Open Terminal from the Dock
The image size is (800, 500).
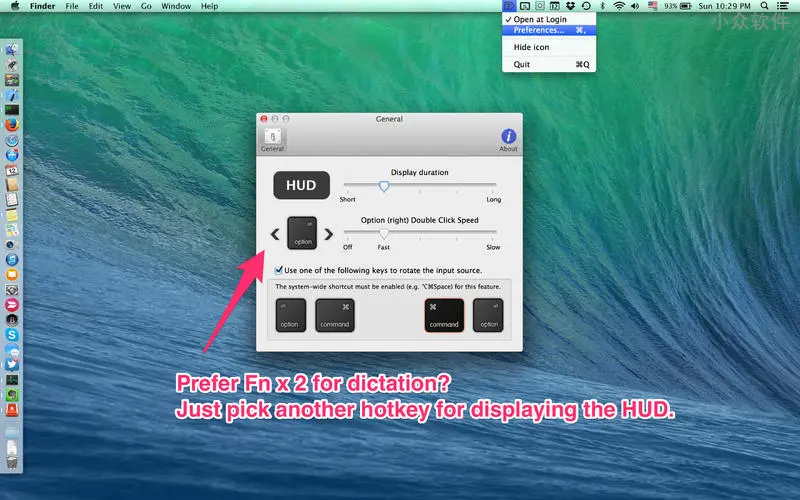pos(12,110)
